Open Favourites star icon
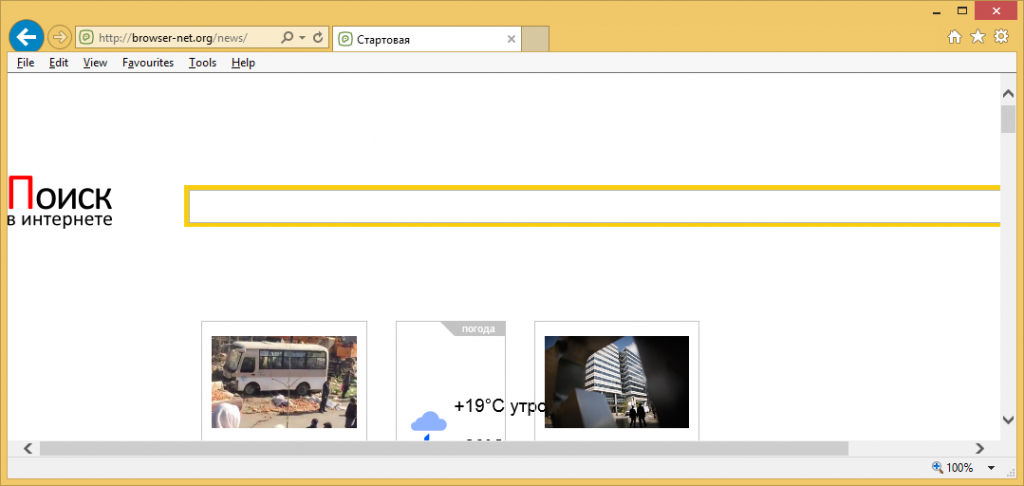Viewport: 1024px width, 486px height. pos(977,37)
